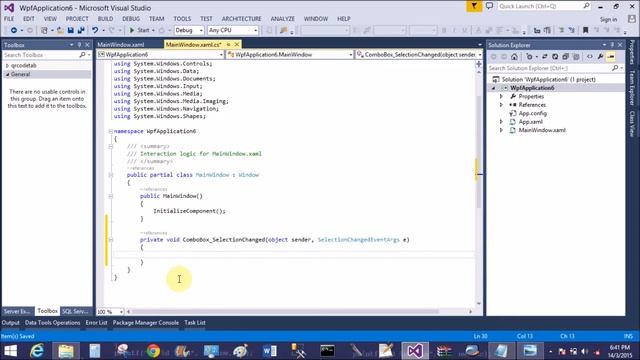Open notifications flag icon in title bar
The height and width of the screenshot is (360, 640).
[474, 6]
